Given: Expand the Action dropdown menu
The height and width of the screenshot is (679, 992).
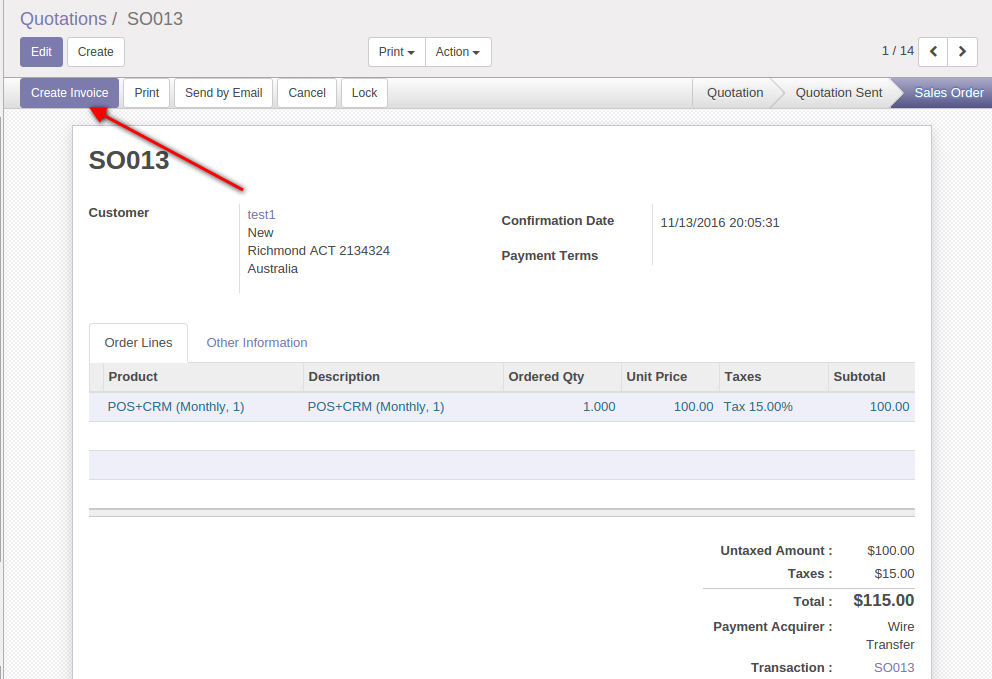Looking at the screenshot, I should click(458, 52).
